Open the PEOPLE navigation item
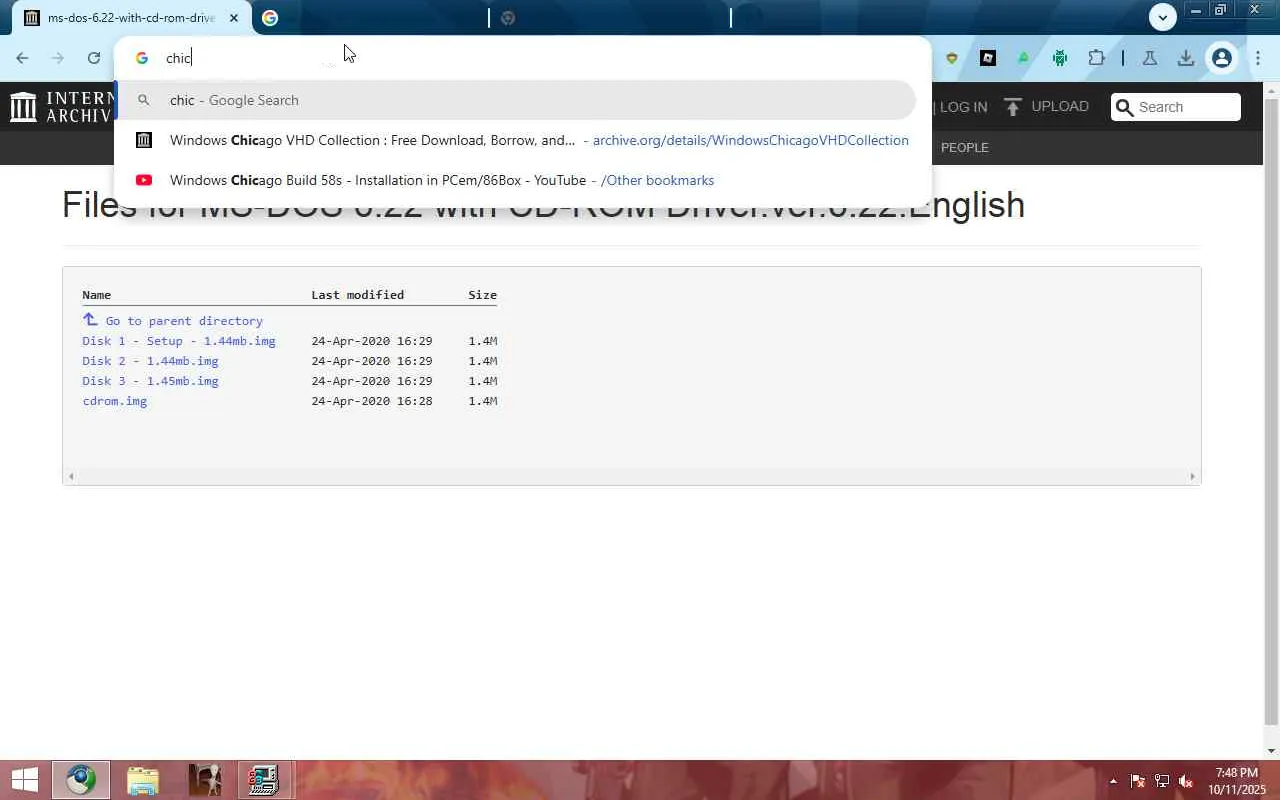The width and height of the screenshot is (1280, 800). point(964,147)
